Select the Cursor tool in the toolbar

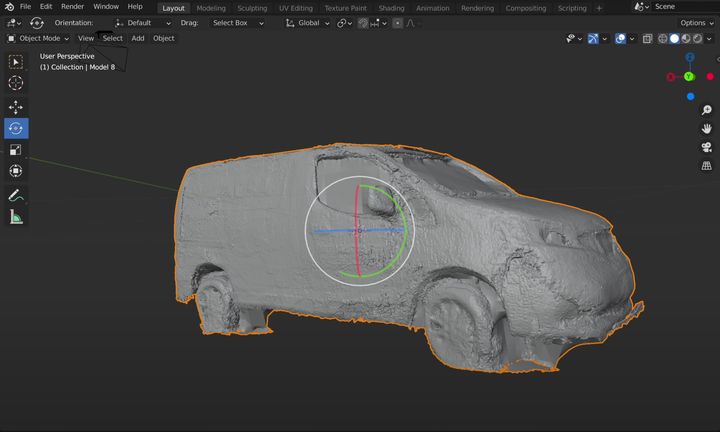[16, 83]
